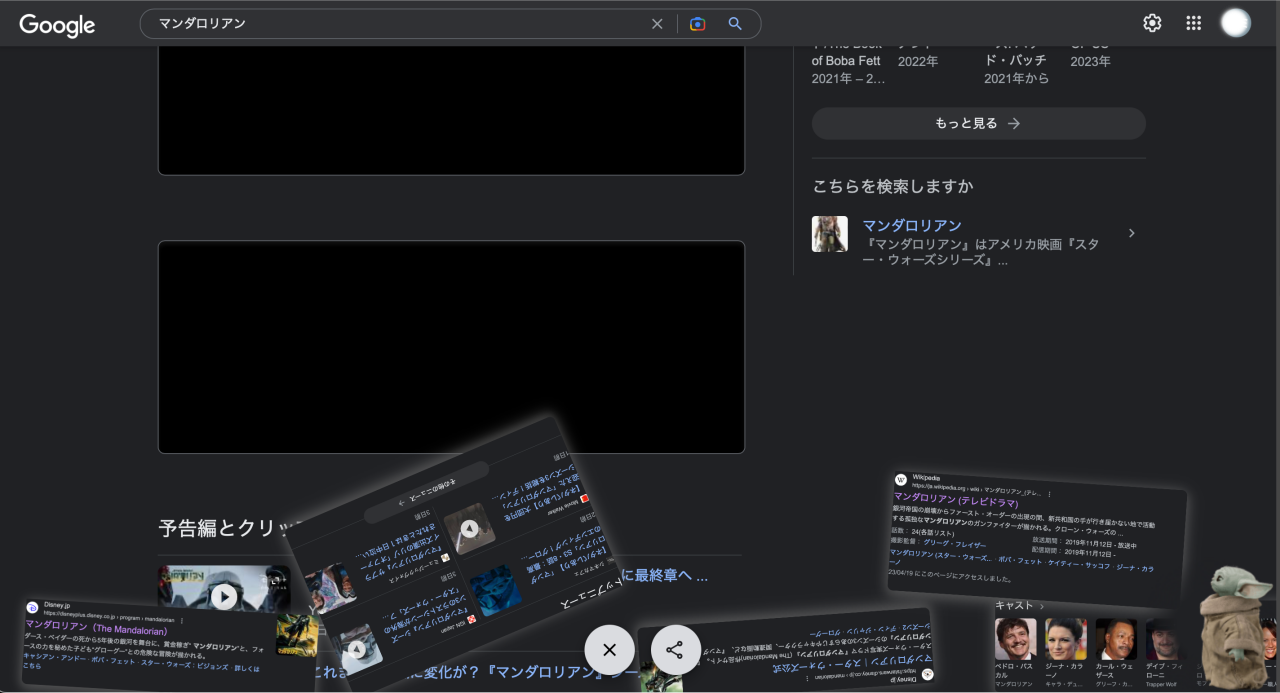
Task: Open the Google account avatar
Action: 1237,23
